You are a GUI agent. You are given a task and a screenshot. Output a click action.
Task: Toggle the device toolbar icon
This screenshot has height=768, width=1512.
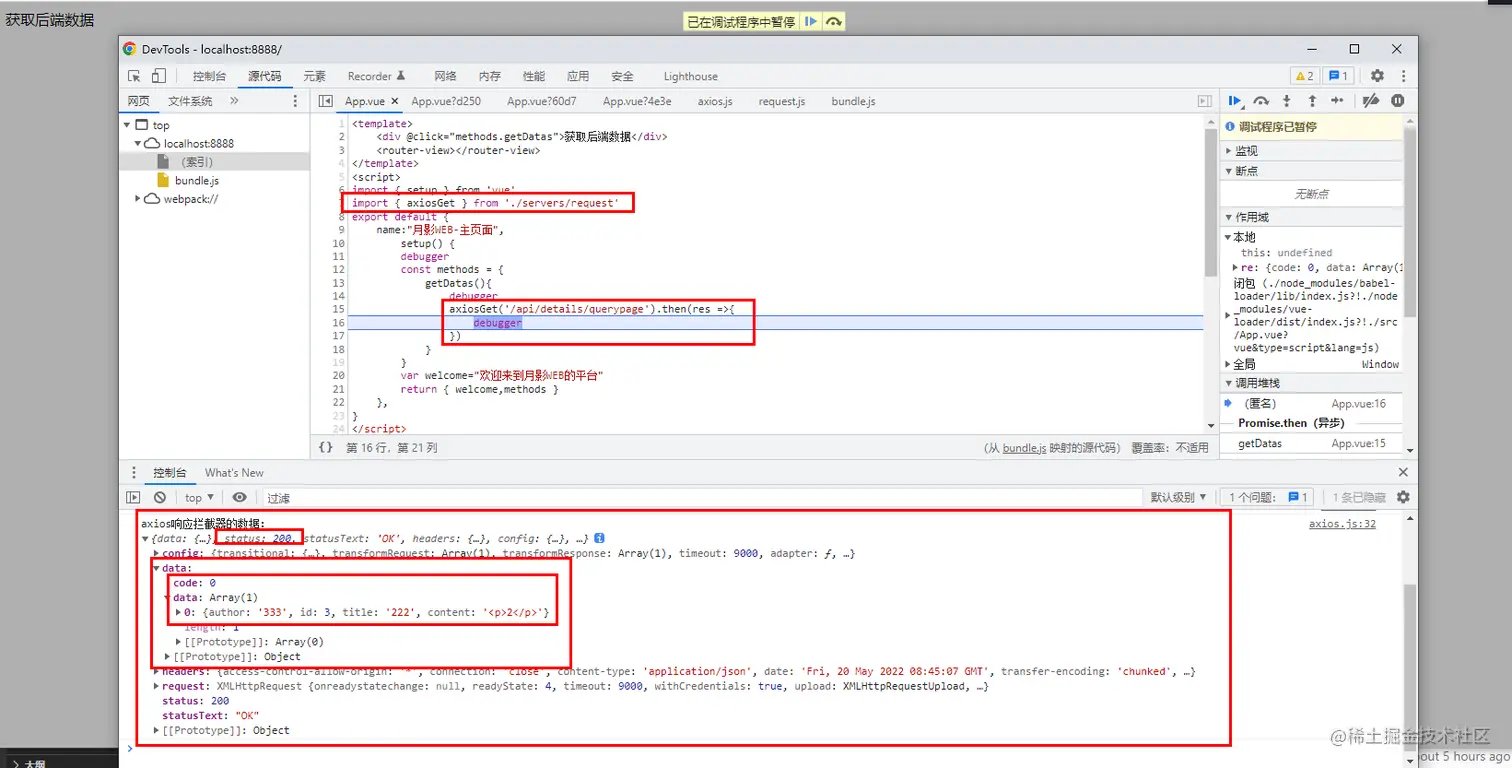(x=159, y=76)
